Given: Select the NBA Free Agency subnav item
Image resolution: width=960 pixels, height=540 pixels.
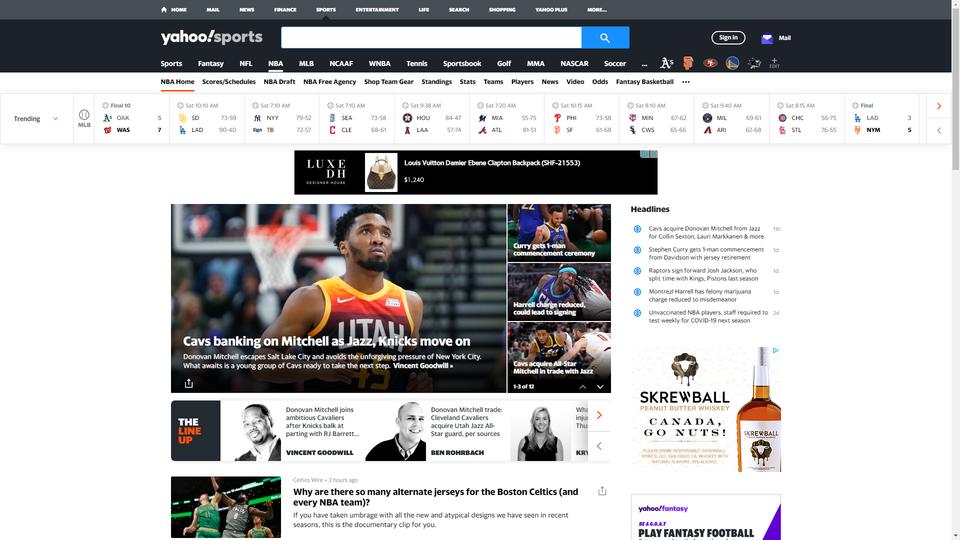Looking at the screenshot, I should coord(329,81).
